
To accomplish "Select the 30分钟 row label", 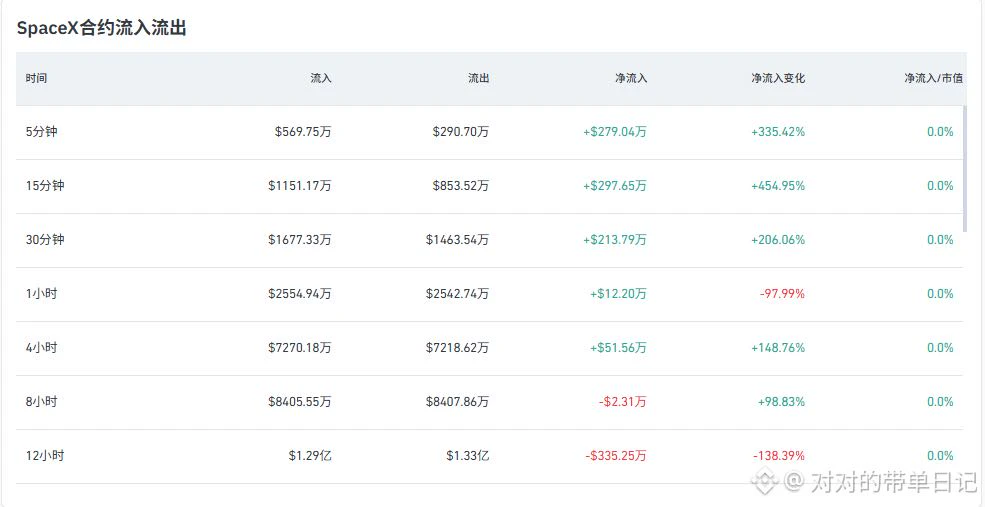I will 45,240.
